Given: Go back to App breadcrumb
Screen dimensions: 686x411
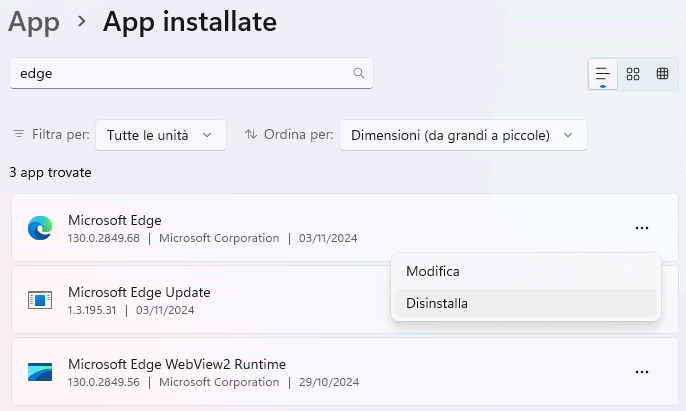Looking at the screenshot, I should [x=33, y=20].
